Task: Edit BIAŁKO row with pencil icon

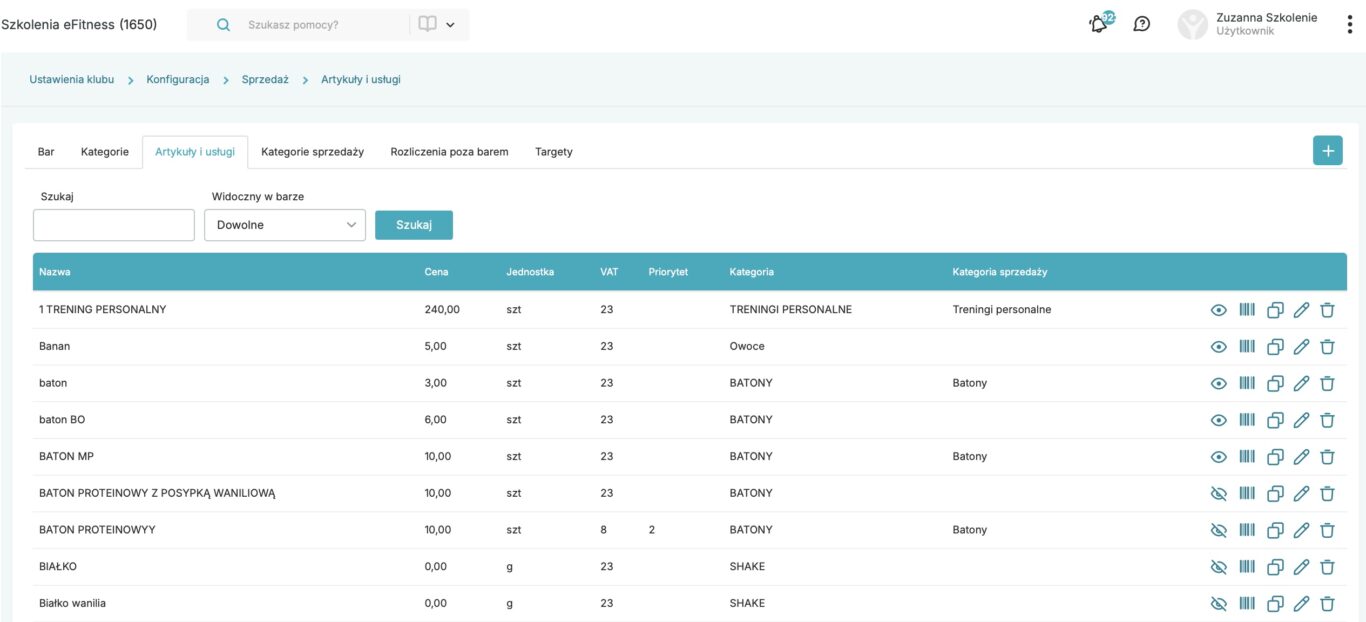Action: point(1301,567)
